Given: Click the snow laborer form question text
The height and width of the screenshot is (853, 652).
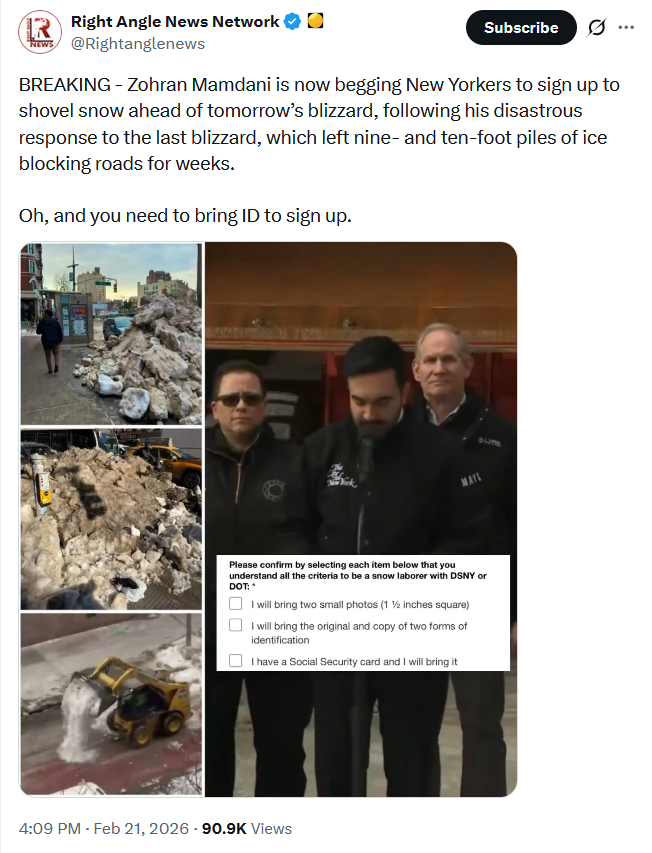Looking at the screenshot, I should (358, 576).
